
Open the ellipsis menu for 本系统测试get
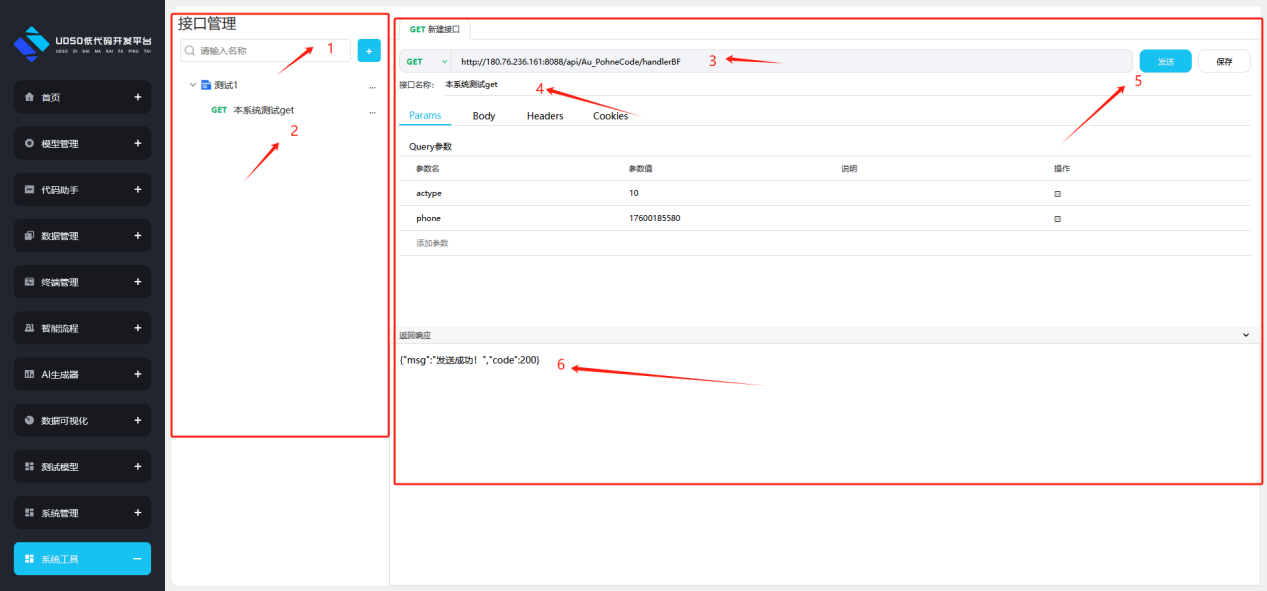[372, 111]
